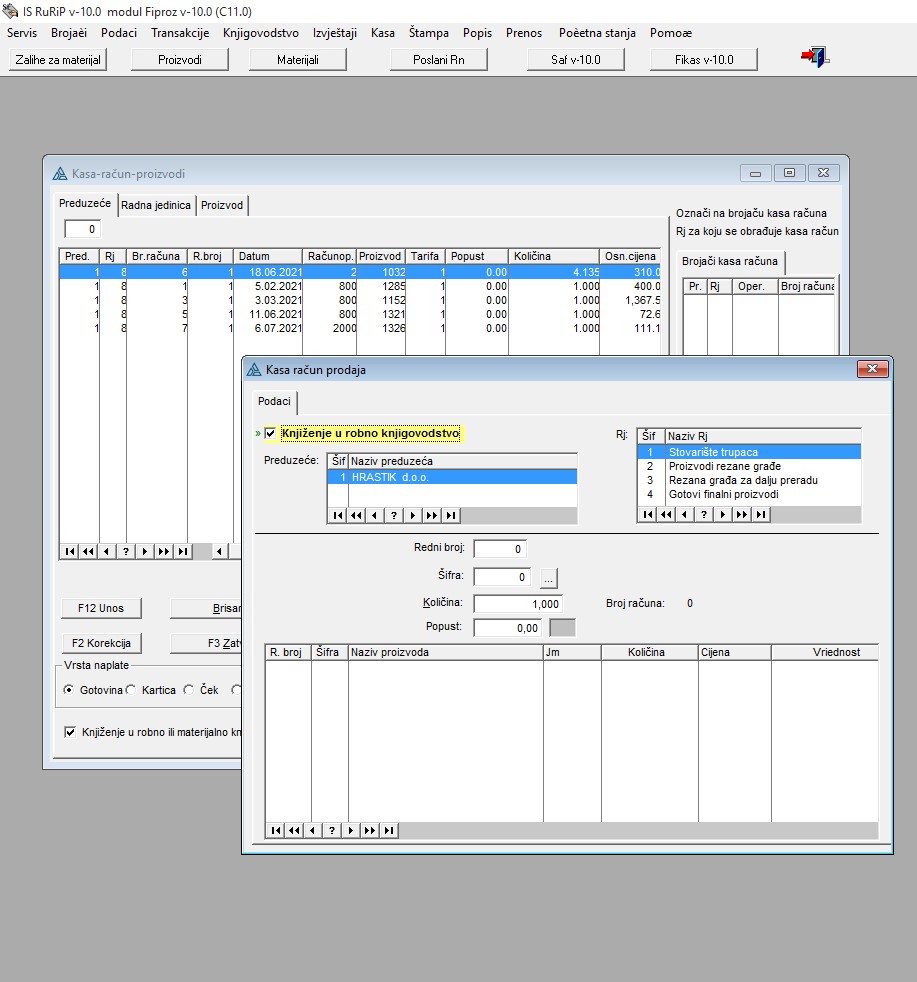Click the gray swatch beside Popust field
The width and height of the screenshot is (917, 982).
coord(563,628)
